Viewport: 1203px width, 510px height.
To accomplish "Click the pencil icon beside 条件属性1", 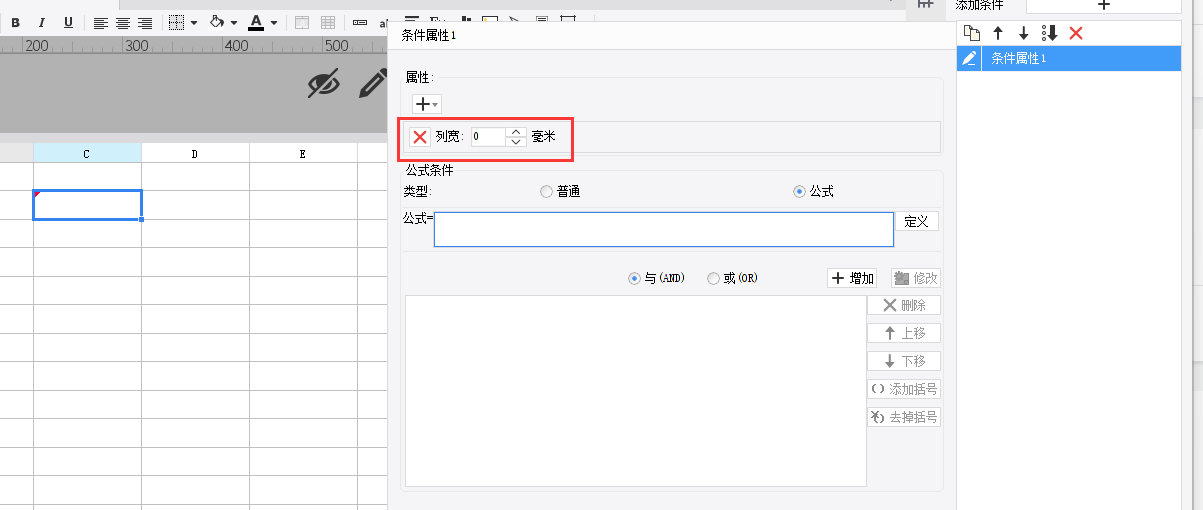I will [x=969, y=59].
